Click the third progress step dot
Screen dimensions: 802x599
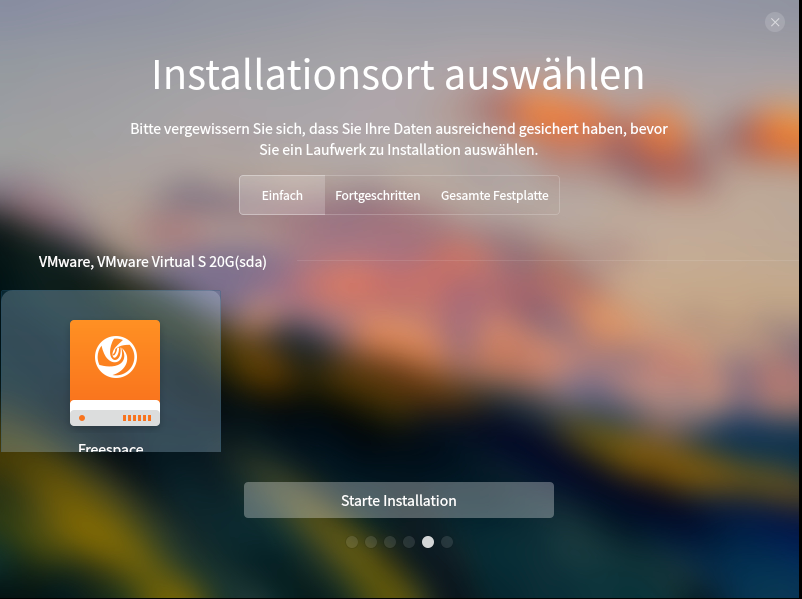pos(390,542)
